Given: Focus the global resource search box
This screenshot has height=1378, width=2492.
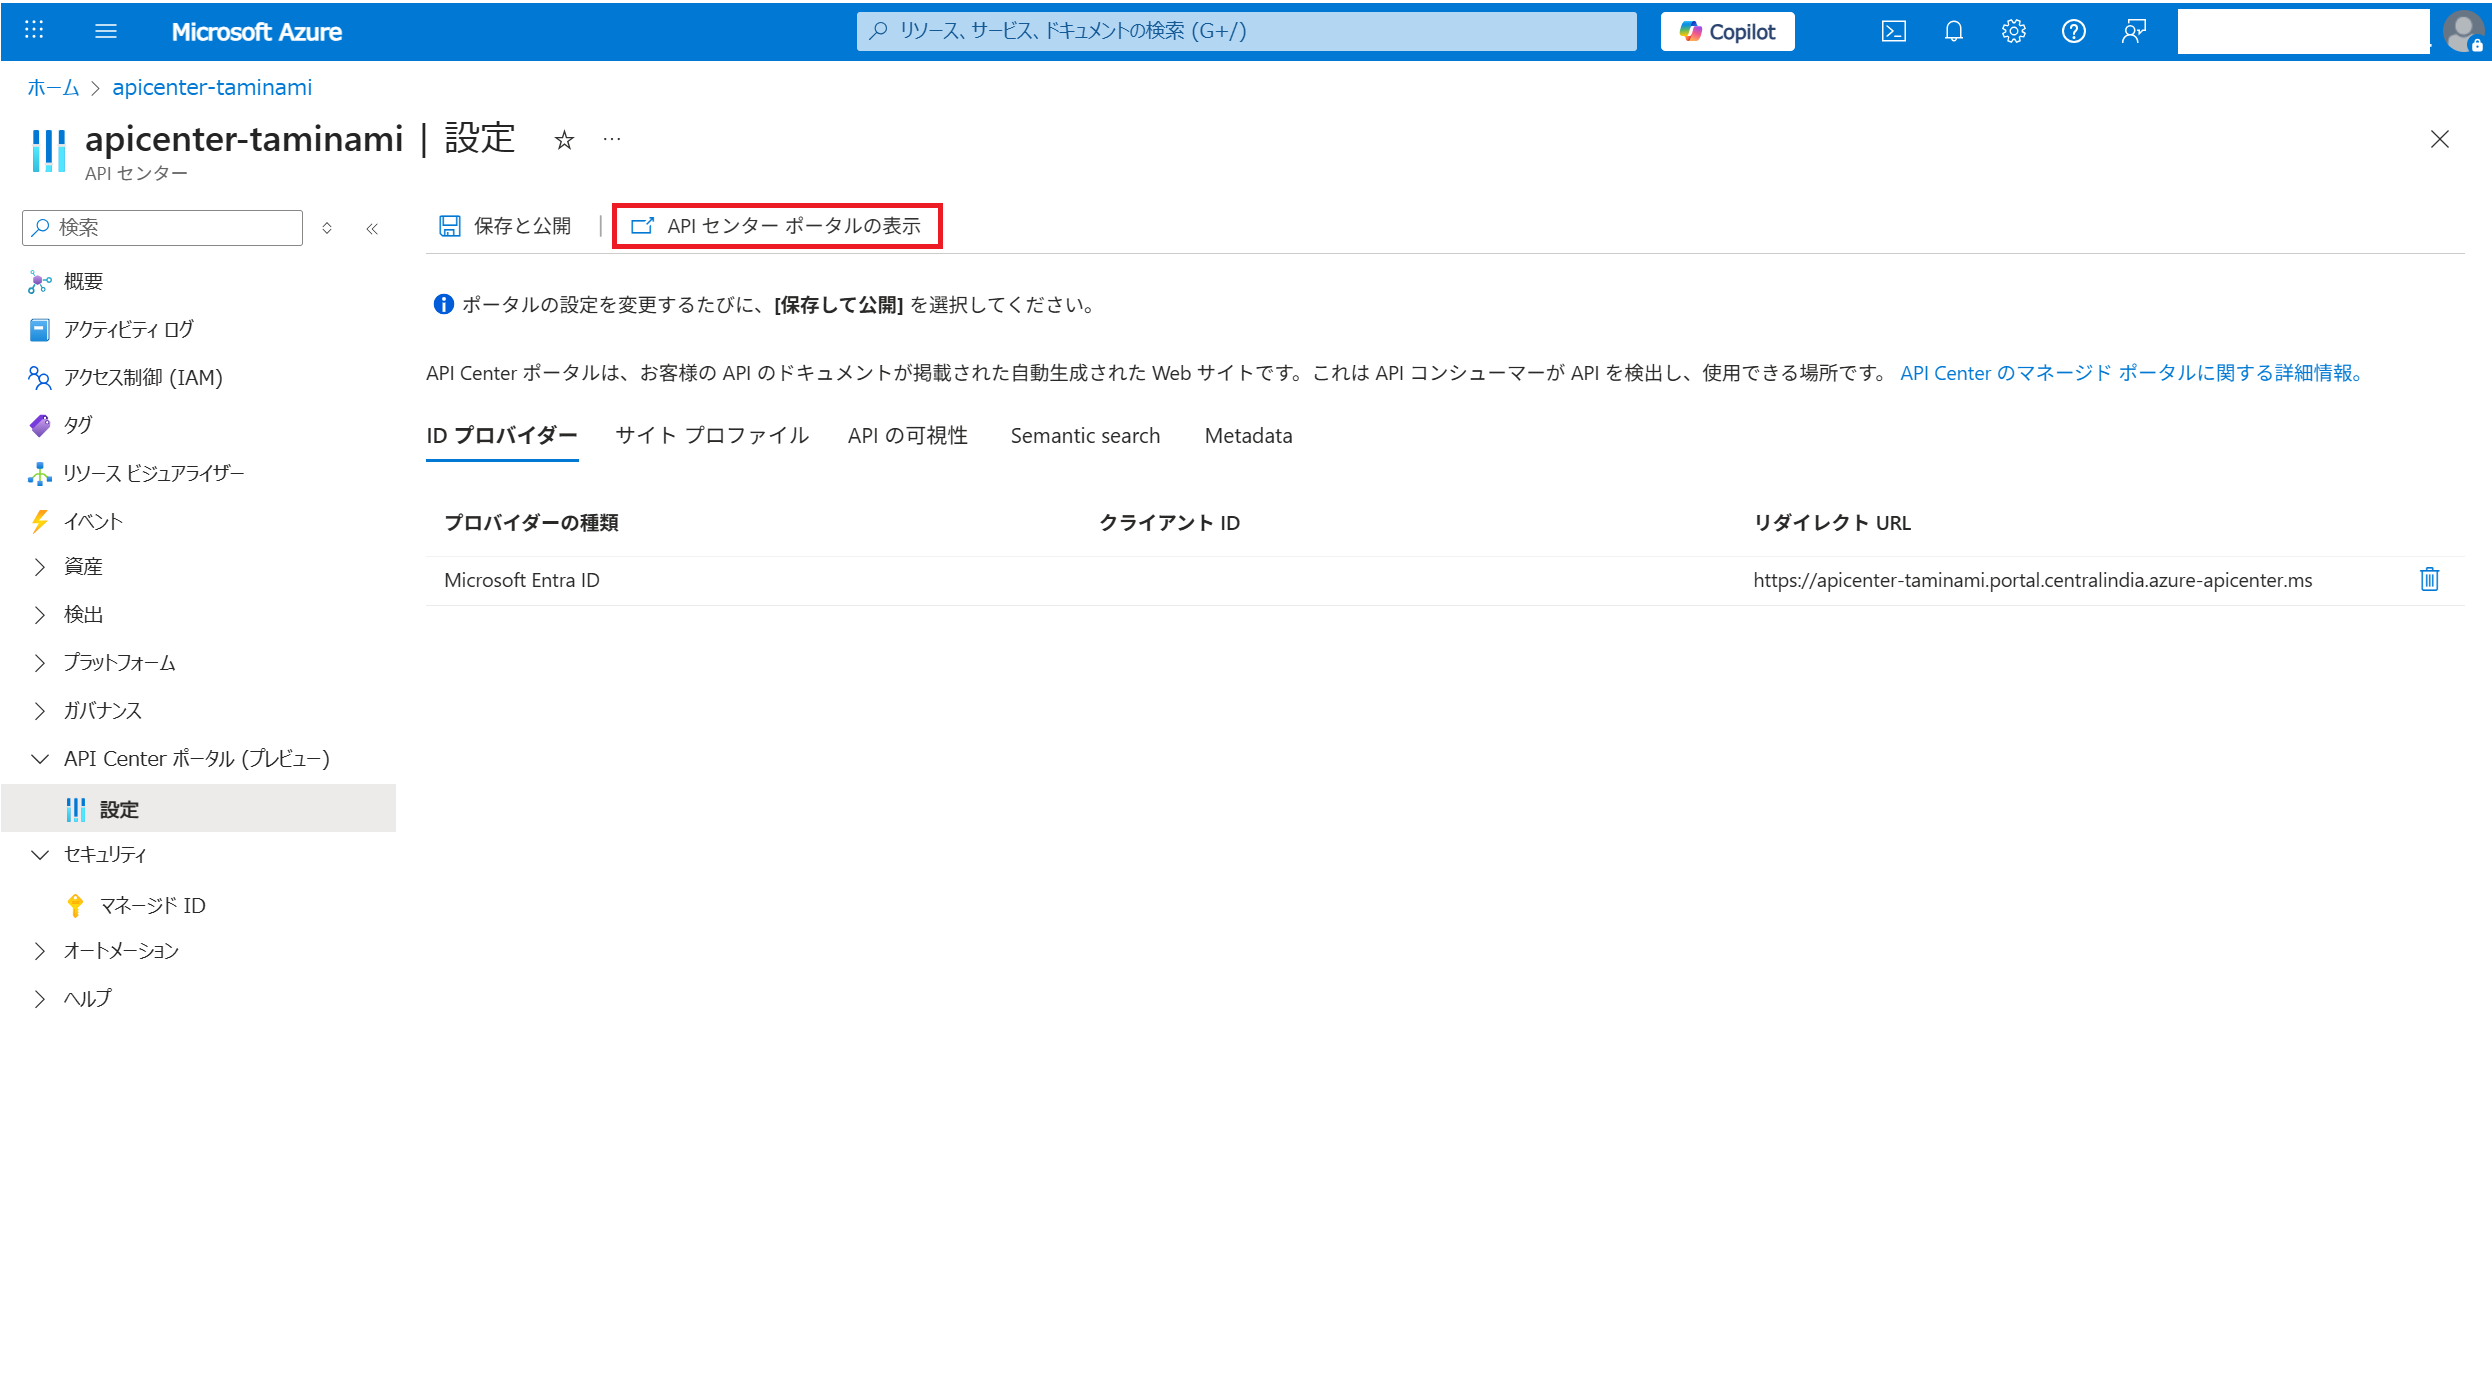Looking at the screenshot, I should pos(1246,31).
